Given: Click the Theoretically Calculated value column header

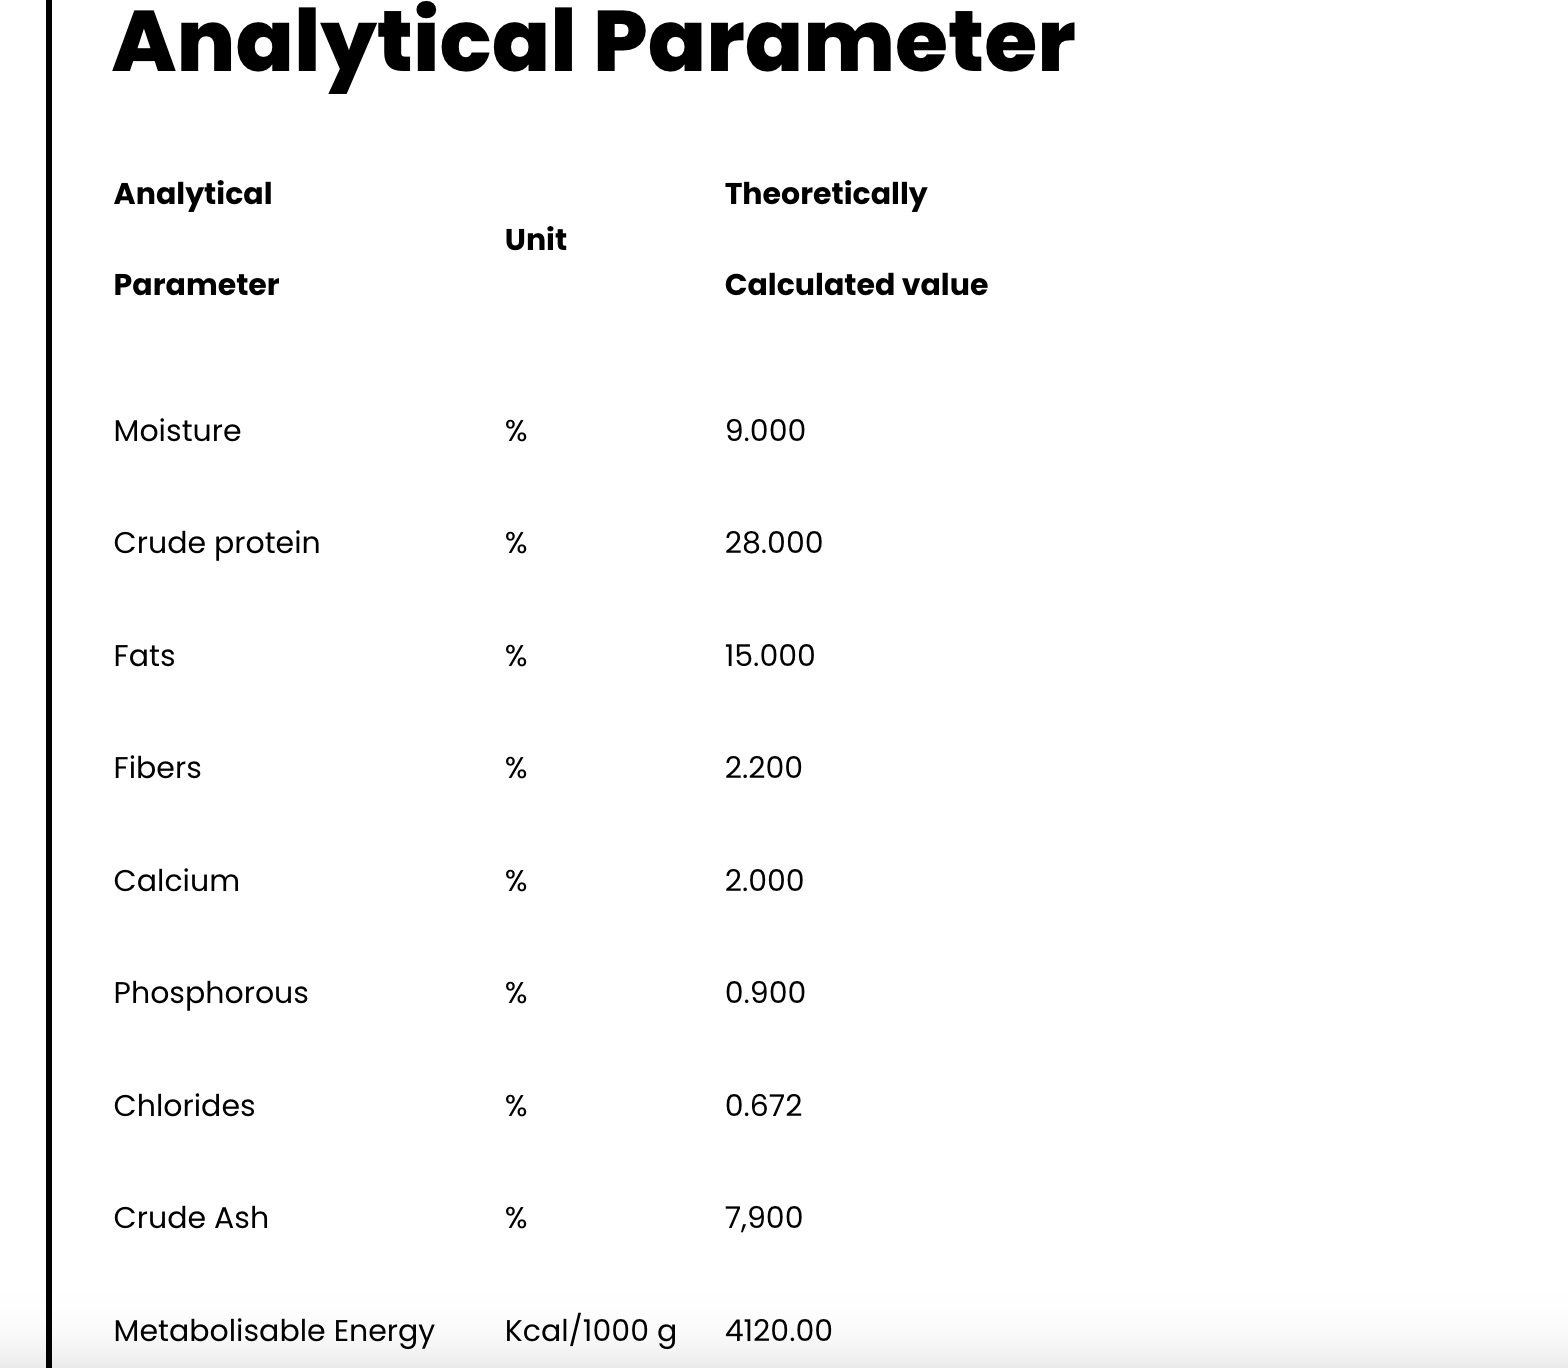Looking at the screenshot, I should 855,239.
